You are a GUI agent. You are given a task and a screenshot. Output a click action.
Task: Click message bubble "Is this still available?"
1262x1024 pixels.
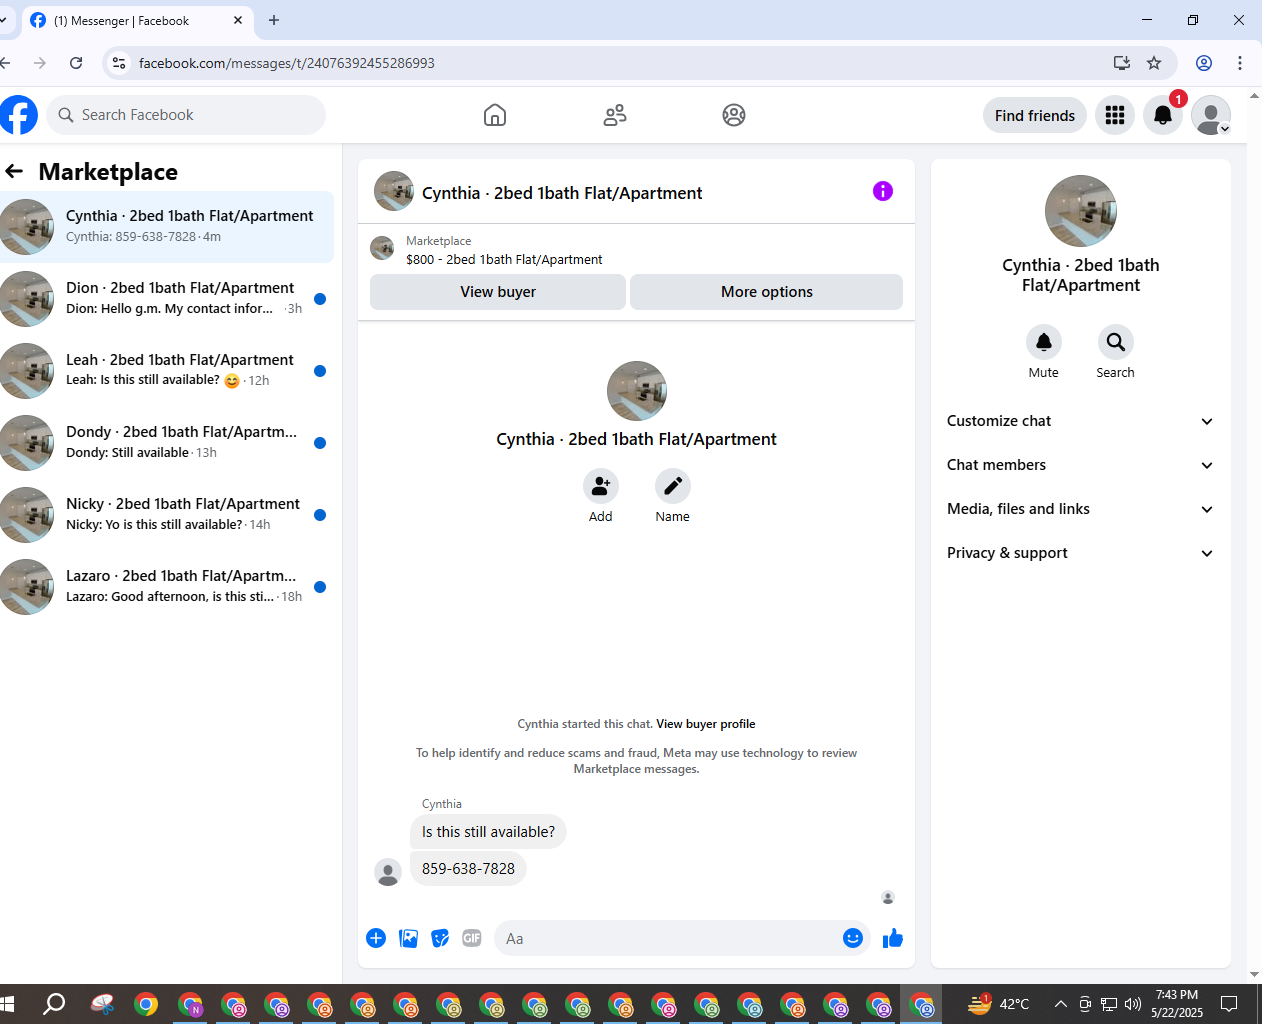point(488,832)
